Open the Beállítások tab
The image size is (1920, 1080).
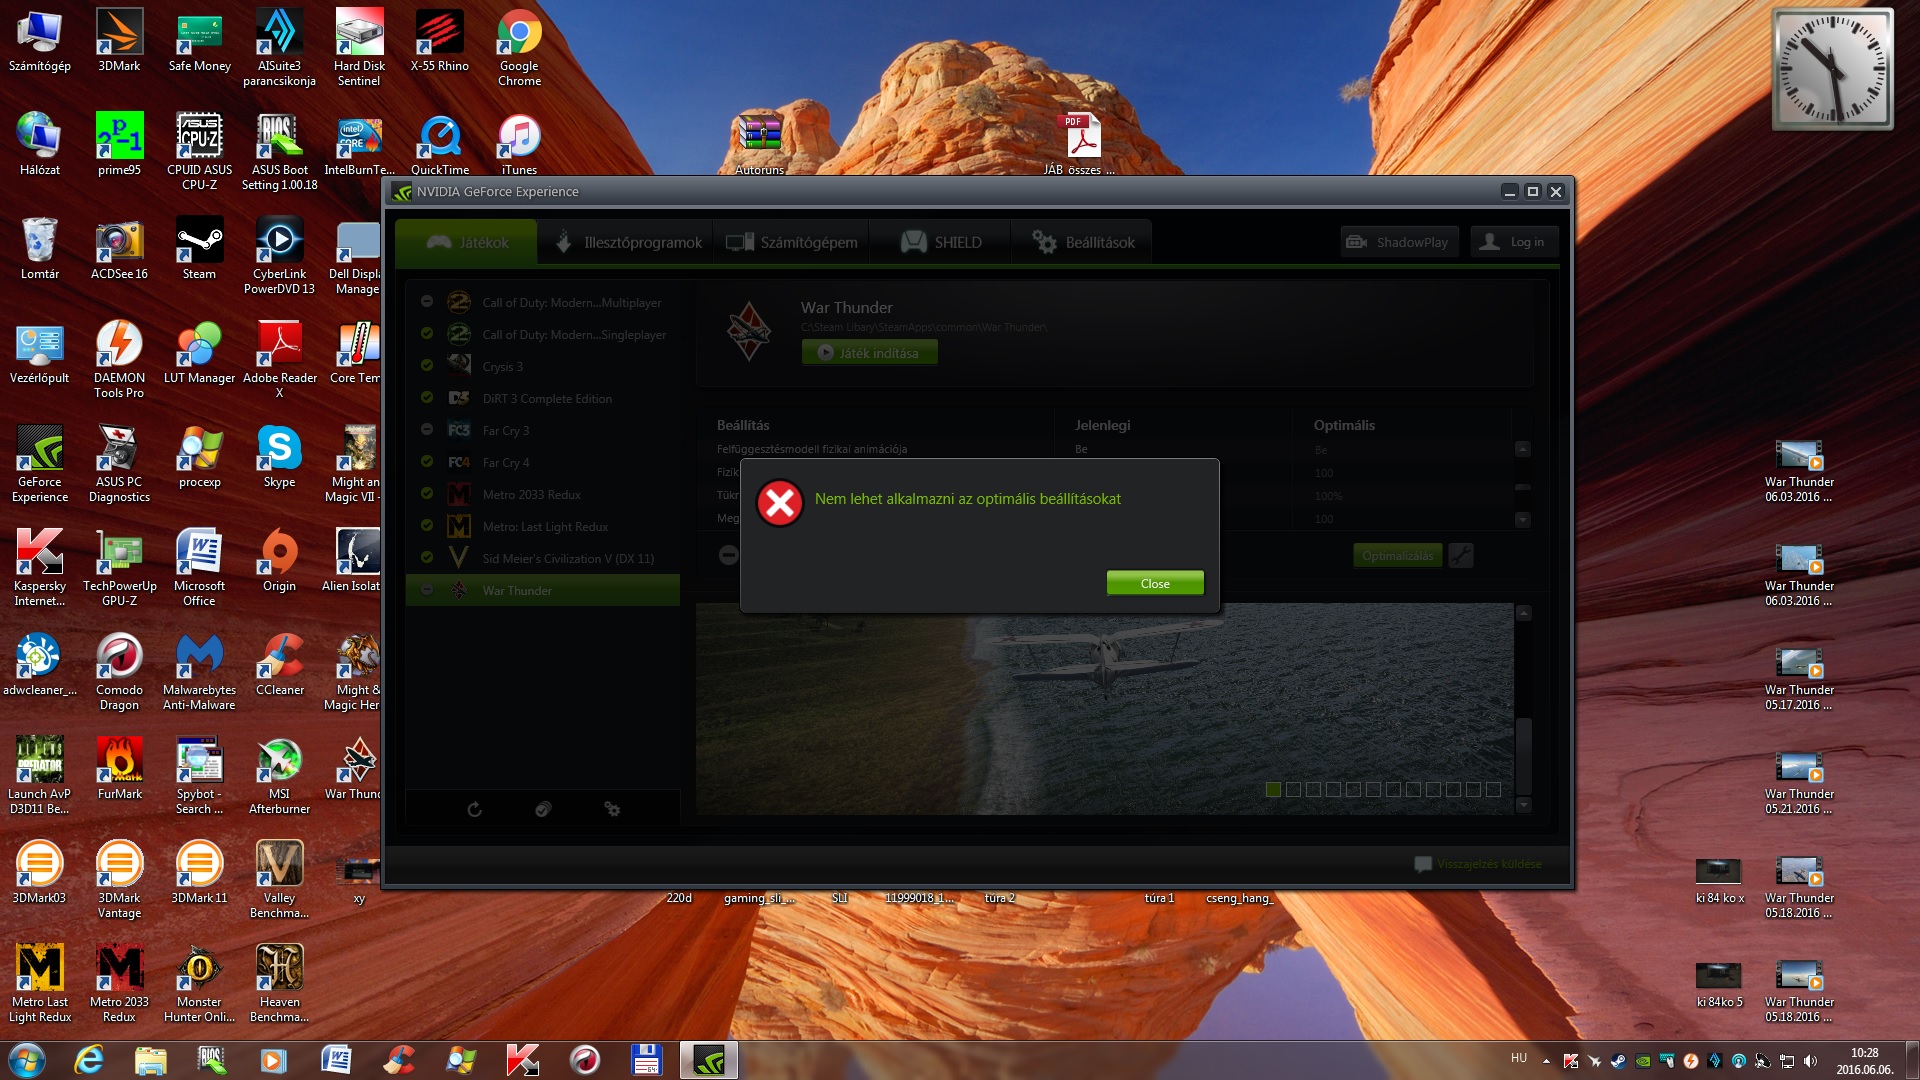coord(1083,242)
